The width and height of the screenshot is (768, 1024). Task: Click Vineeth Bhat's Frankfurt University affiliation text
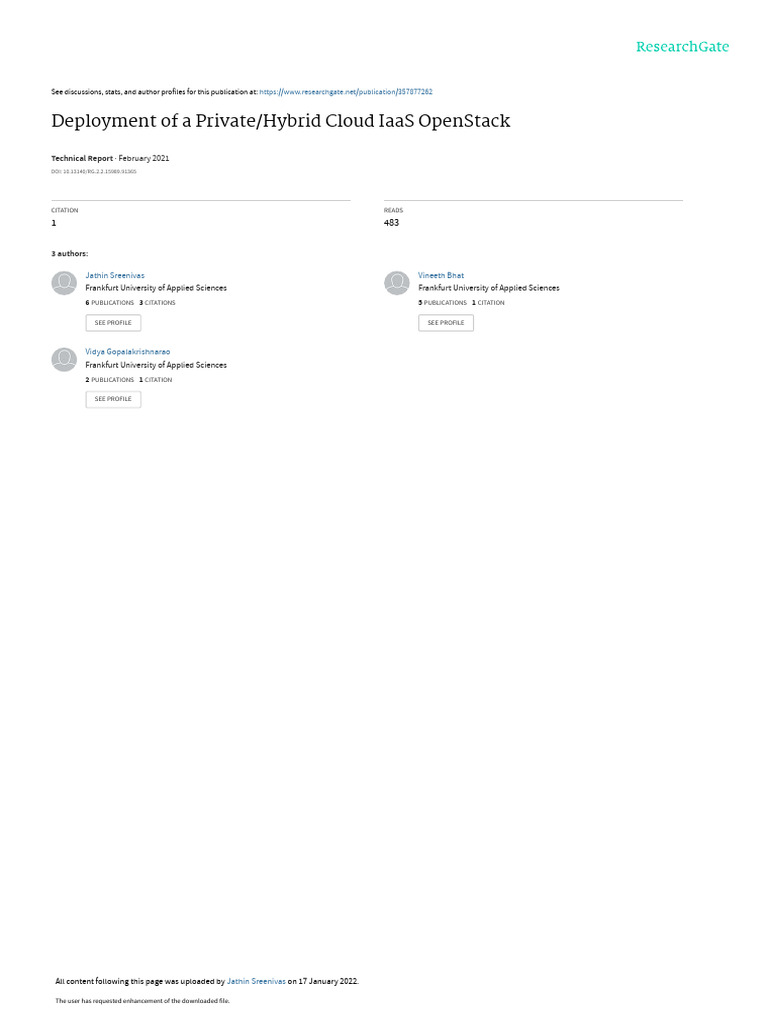click(x=488, y=288)
